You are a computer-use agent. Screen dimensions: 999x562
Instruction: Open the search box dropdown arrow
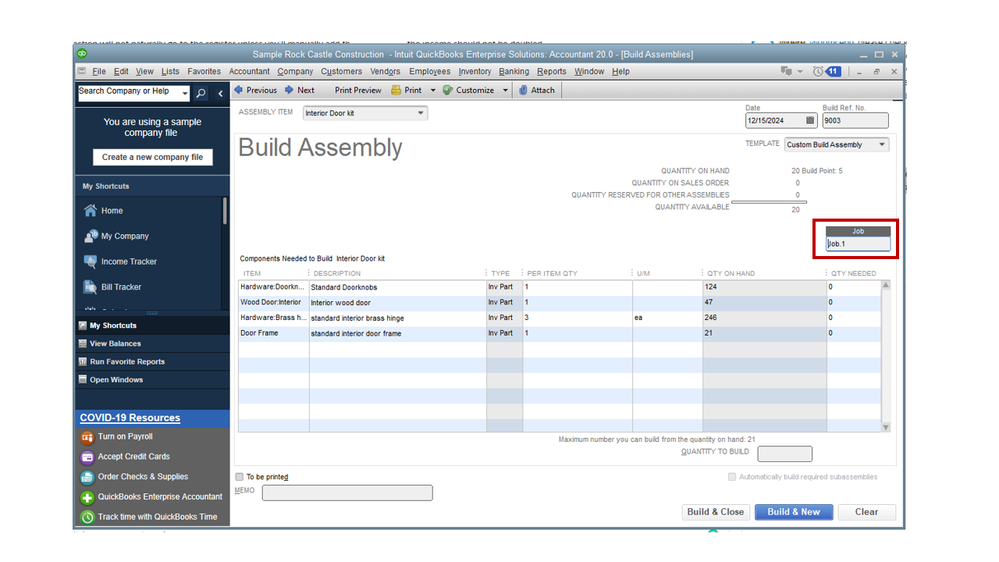pyautogui.click(x=185, y=93)
